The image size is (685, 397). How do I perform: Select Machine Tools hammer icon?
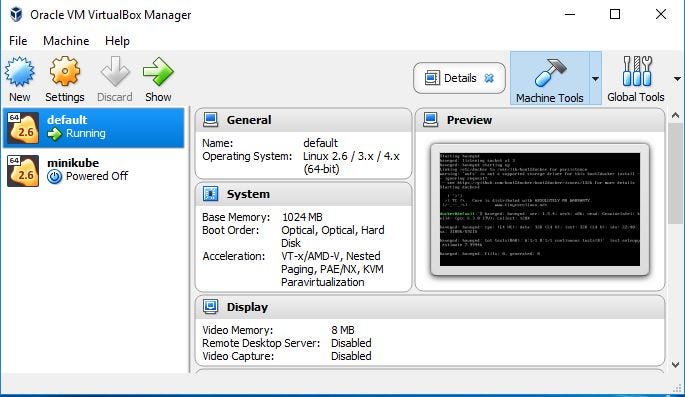click(550, 72)
